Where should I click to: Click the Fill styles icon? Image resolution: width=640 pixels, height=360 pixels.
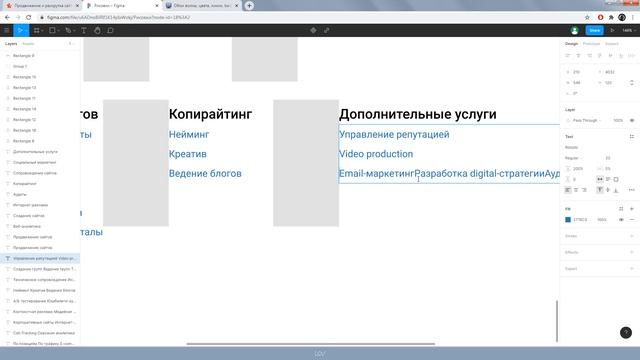(x=621, y=209)
